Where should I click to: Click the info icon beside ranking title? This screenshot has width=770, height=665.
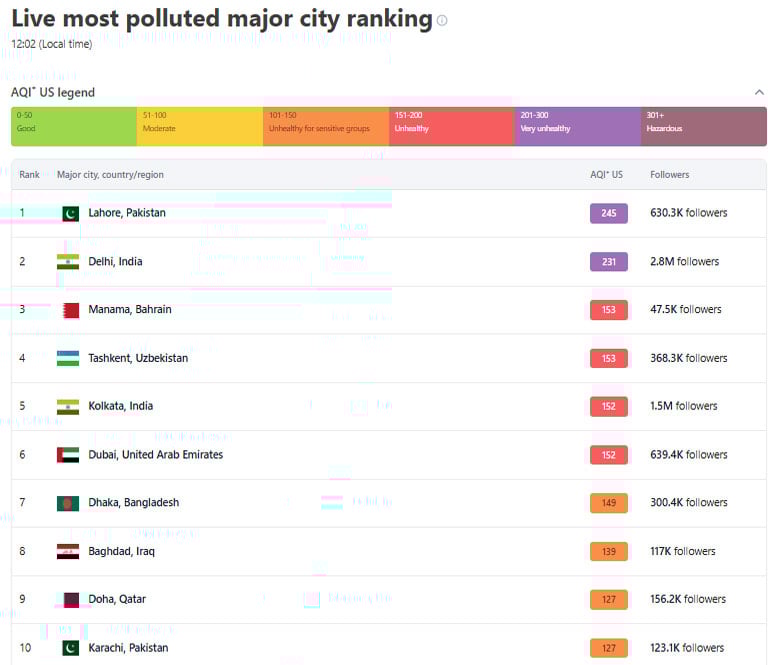[442, 20]
